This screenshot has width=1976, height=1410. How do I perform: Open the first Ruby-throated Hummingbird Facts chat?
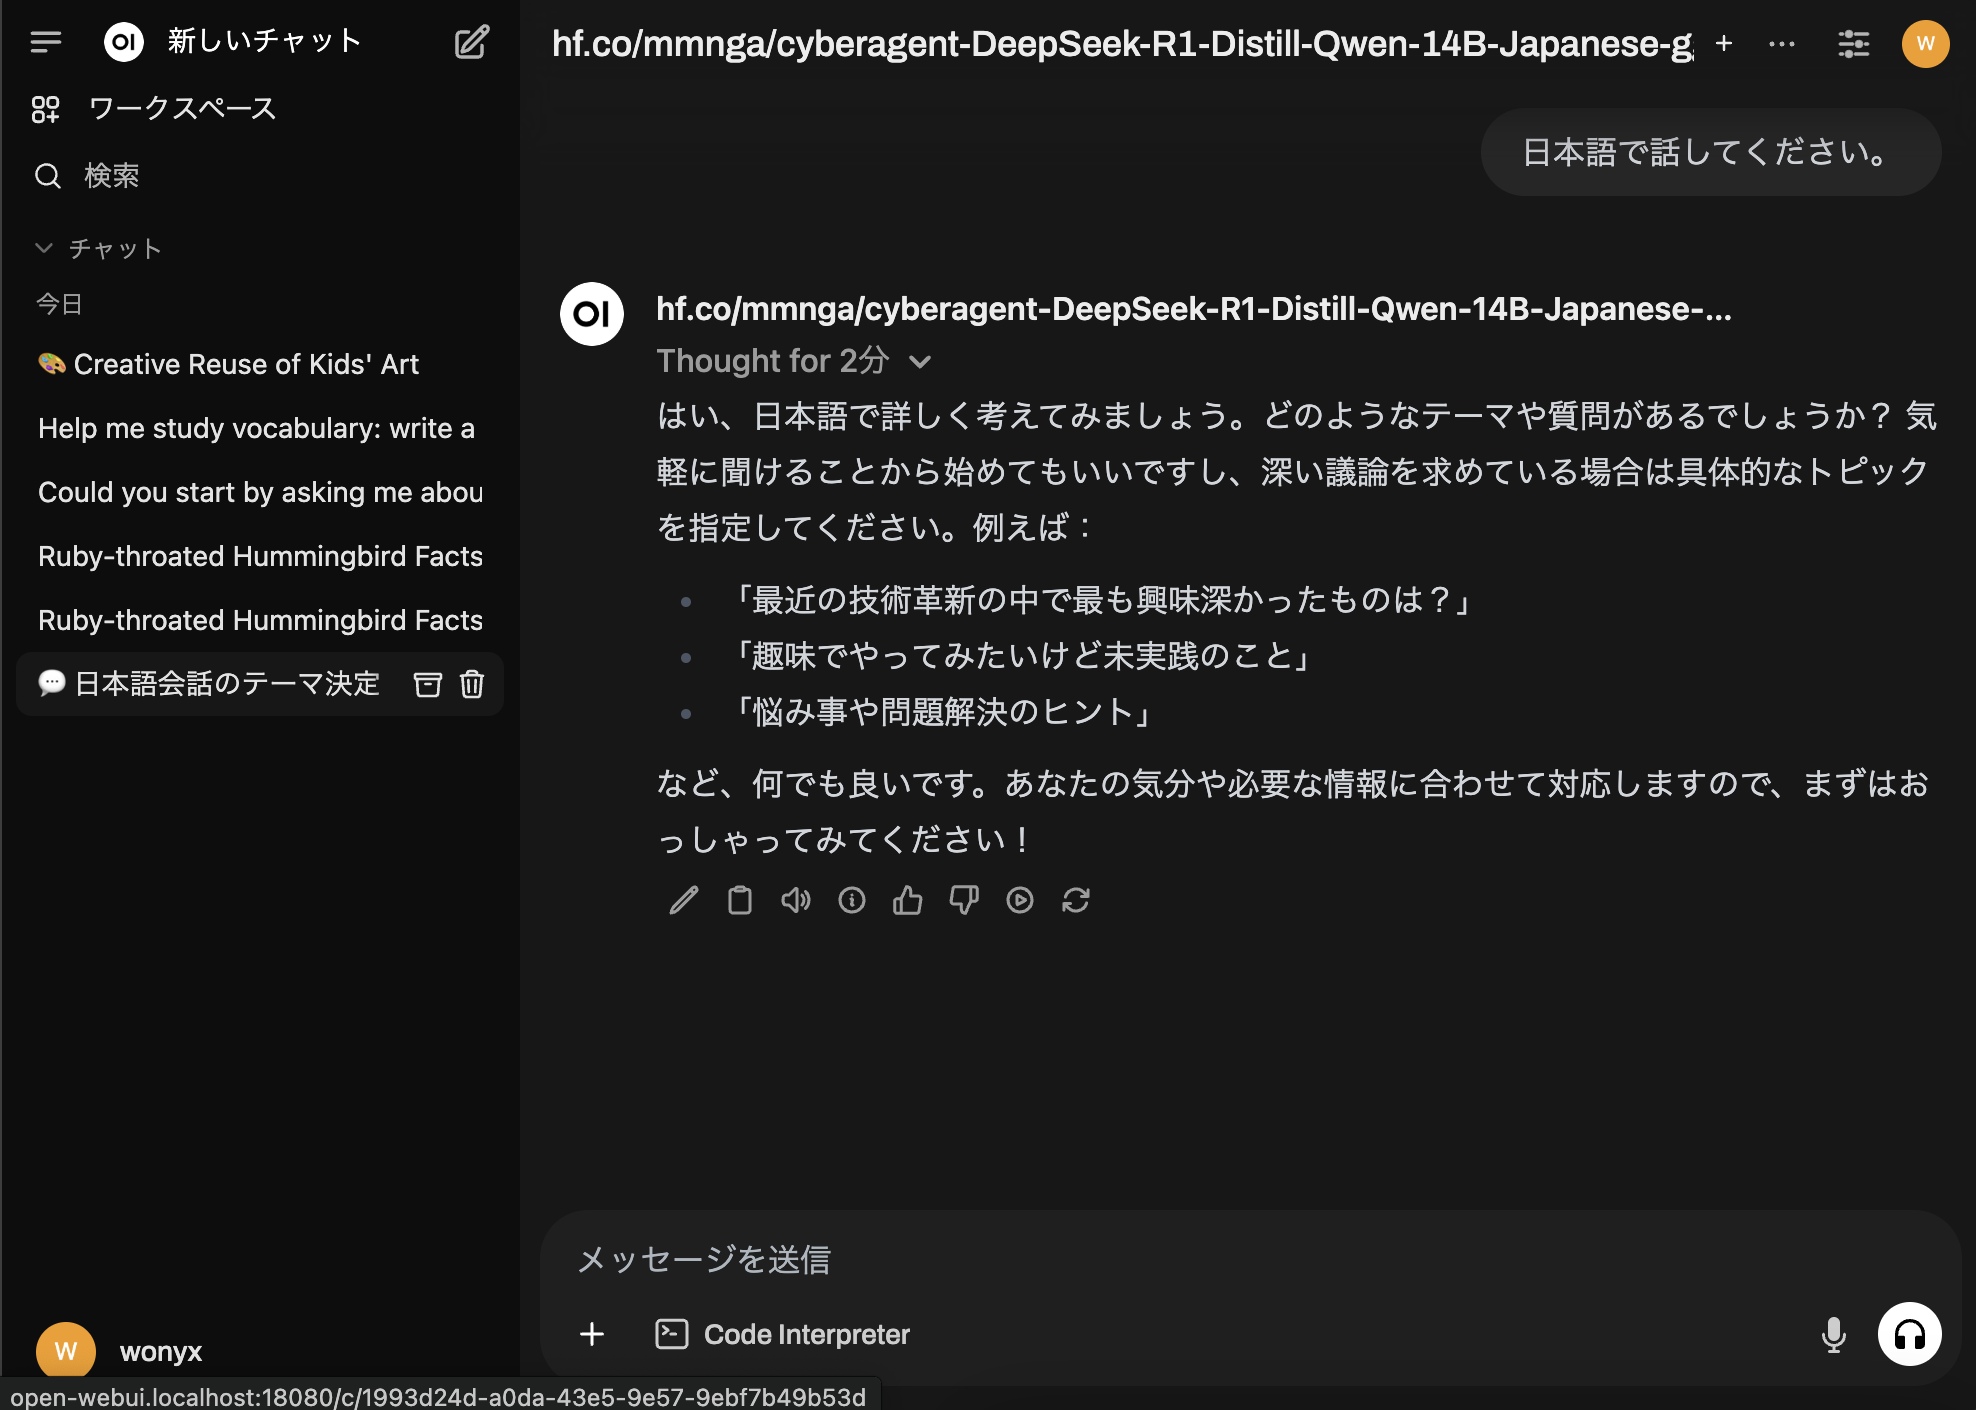point(259,556)
